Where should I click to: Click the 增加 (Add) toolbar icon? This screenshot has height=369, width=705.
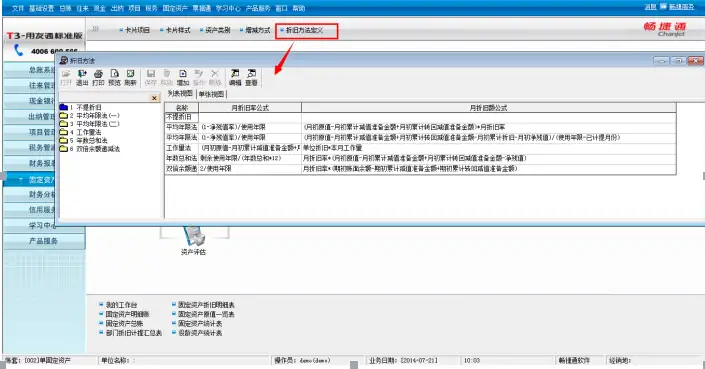point(183,78)
